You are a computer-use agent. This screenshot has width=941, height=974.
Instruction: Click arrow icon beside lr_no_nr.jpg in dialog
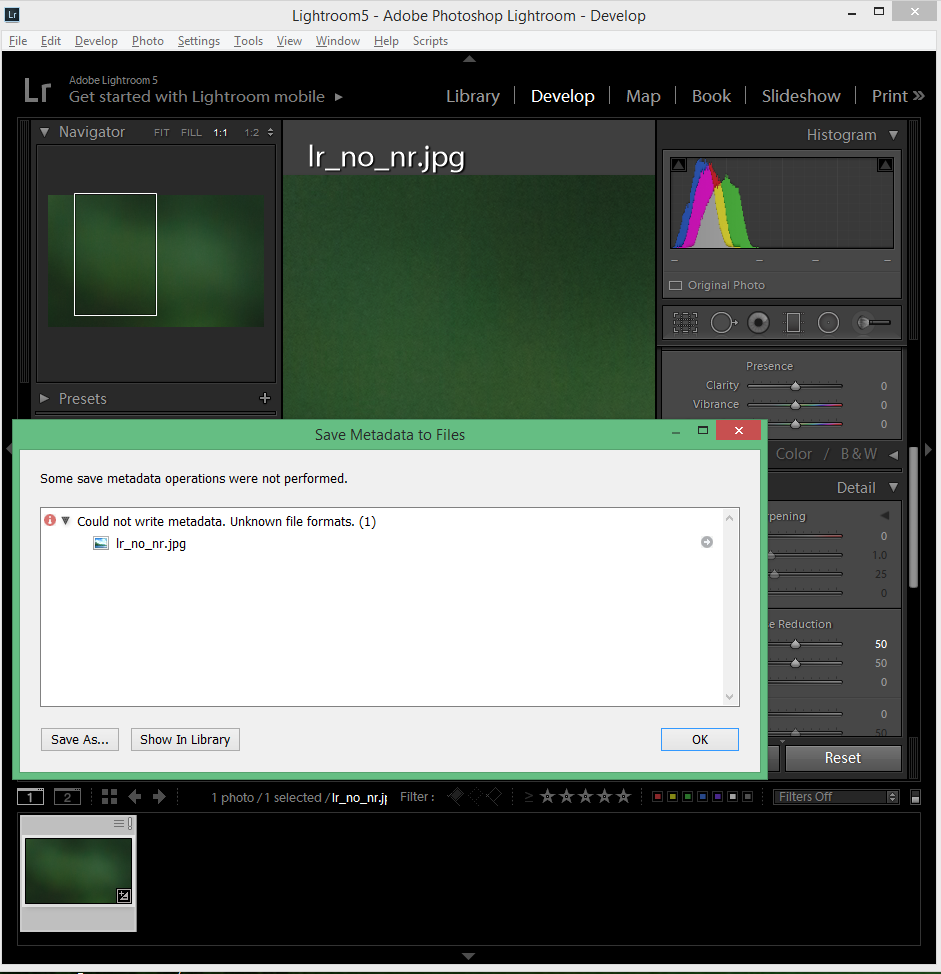tap(707, 542)
